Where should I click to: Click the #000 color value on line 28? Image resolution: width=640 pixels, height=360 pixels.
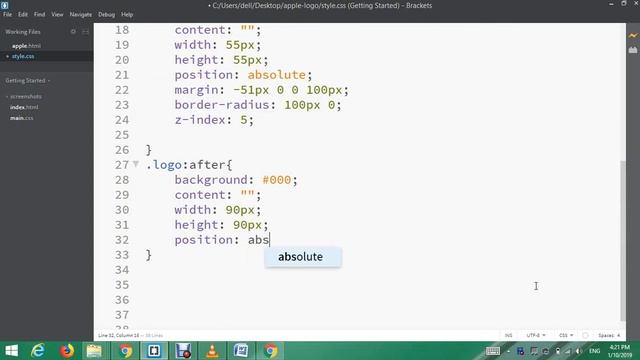coord(277,180)
